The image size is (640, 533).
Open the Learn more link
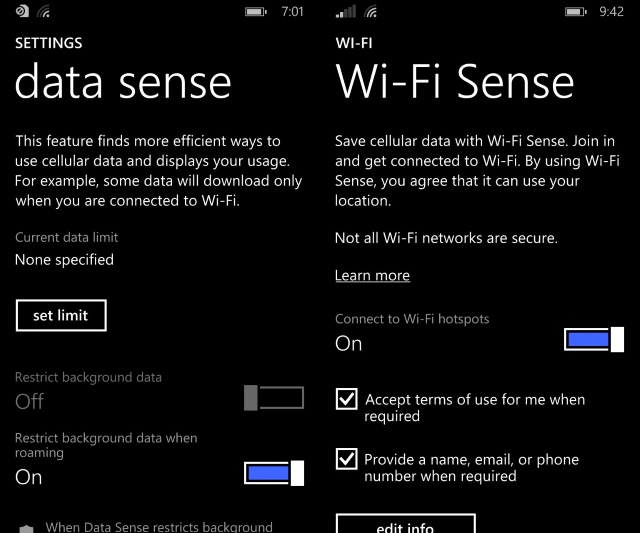click(372, 275)
